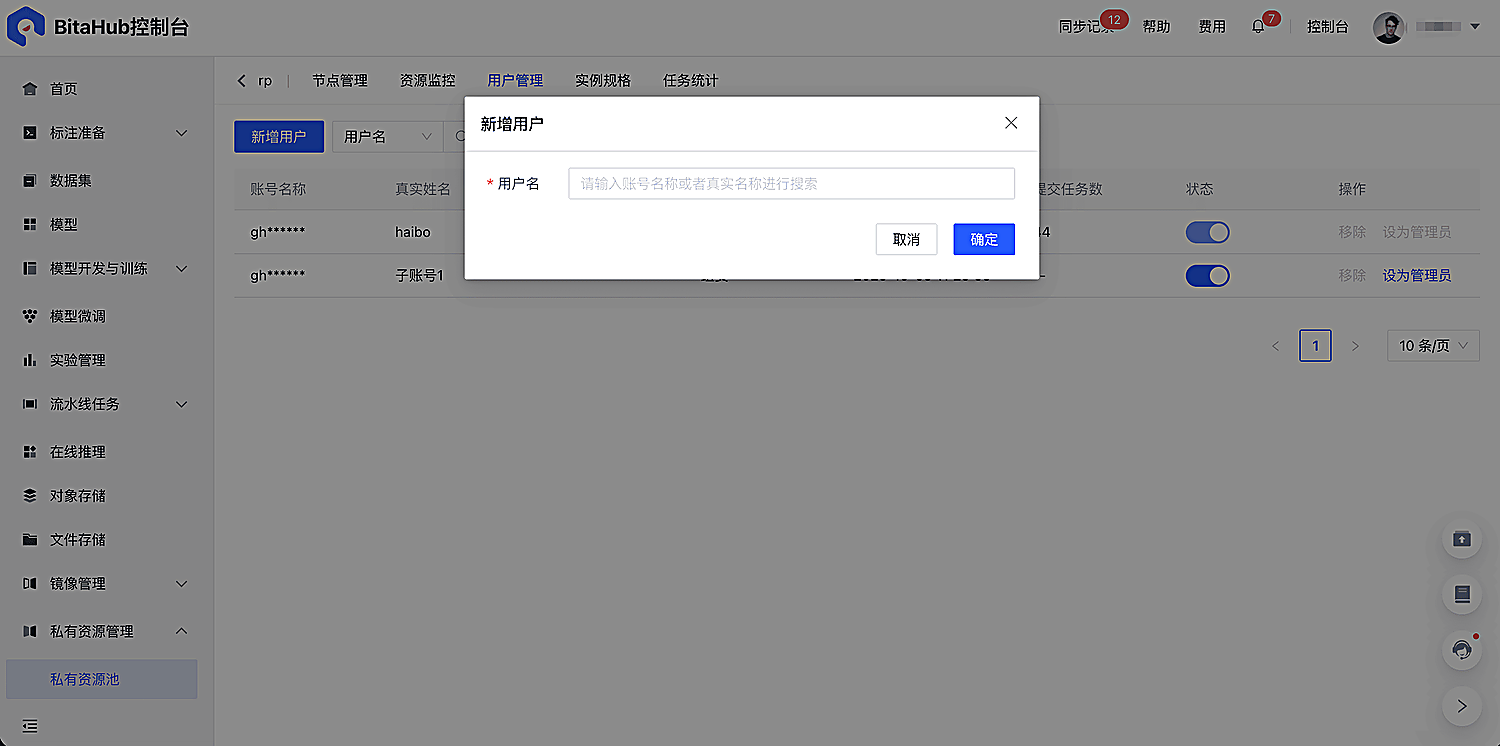The height and width of the screenshot is (746, 1500).
Task: Switch to the 节点管理 tab
Action: 340,81
